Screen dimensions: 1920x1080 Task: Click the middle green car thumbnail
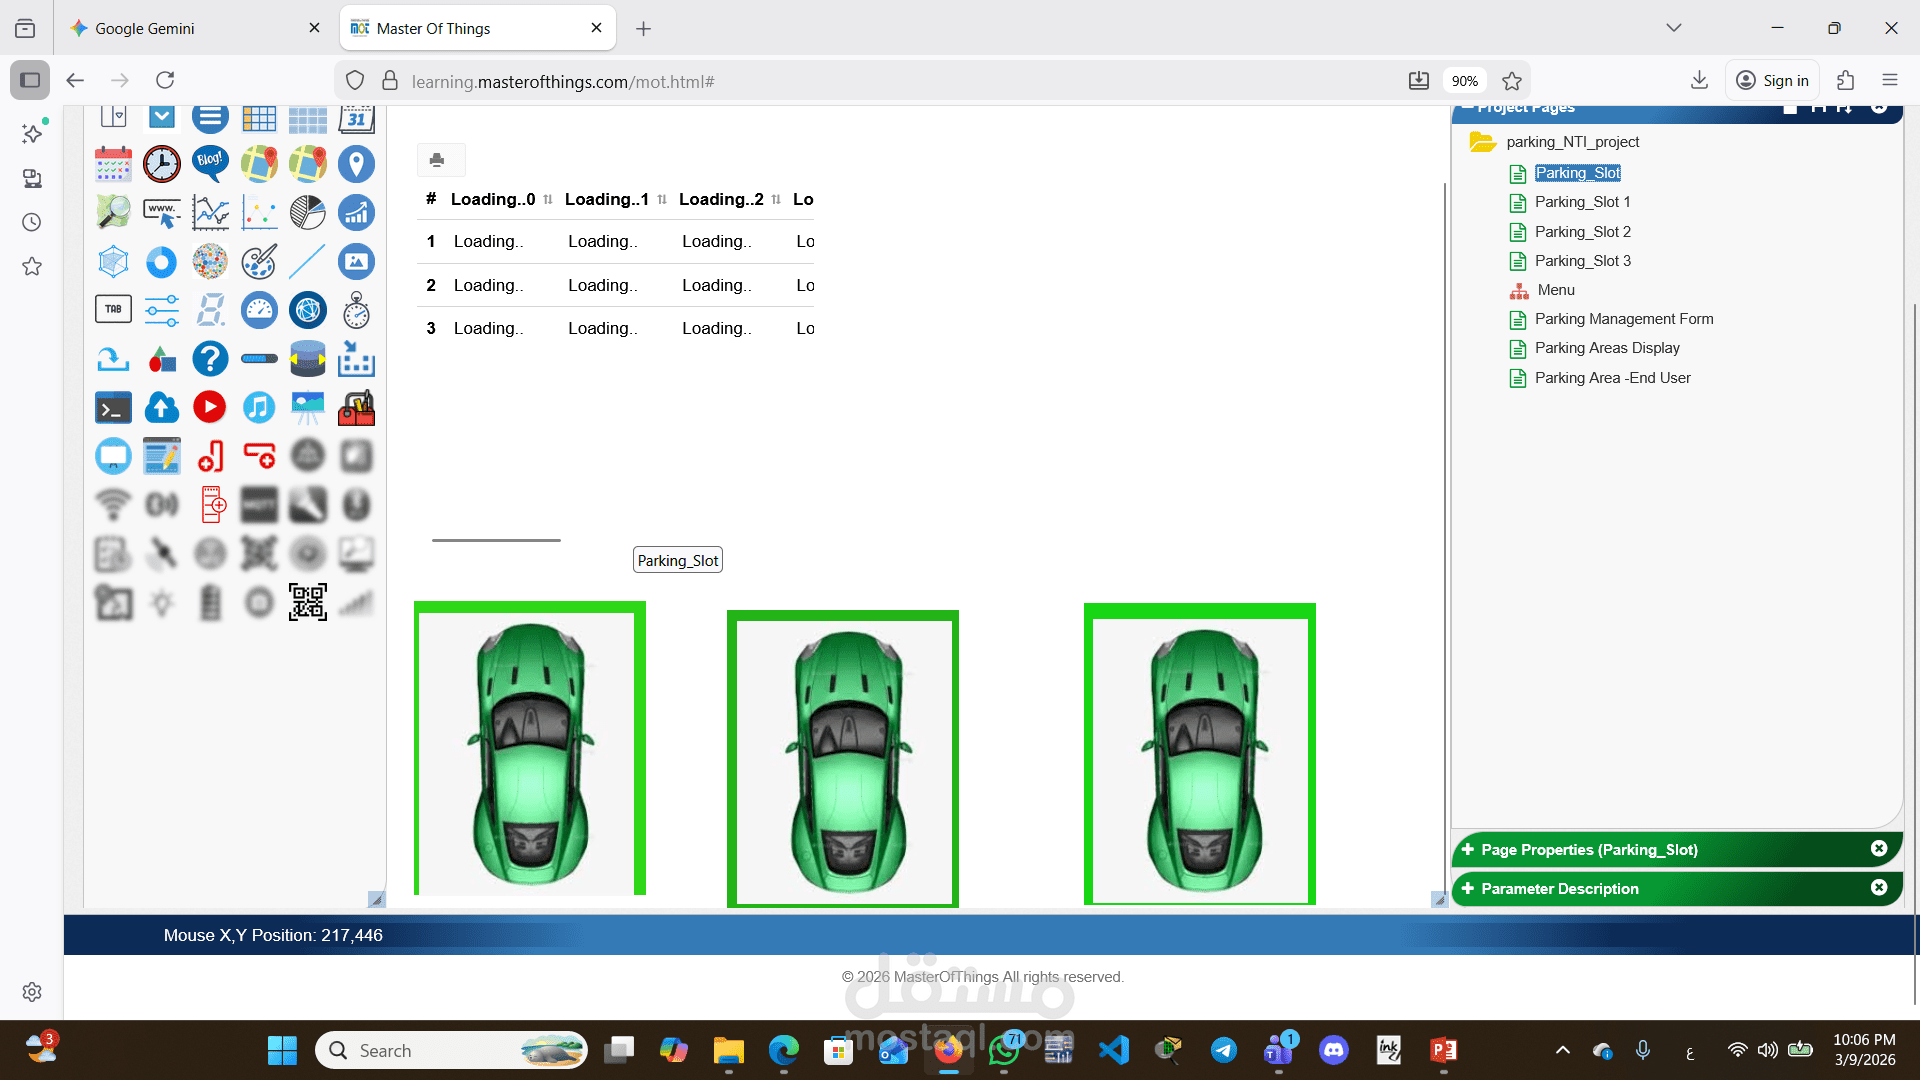843,760
